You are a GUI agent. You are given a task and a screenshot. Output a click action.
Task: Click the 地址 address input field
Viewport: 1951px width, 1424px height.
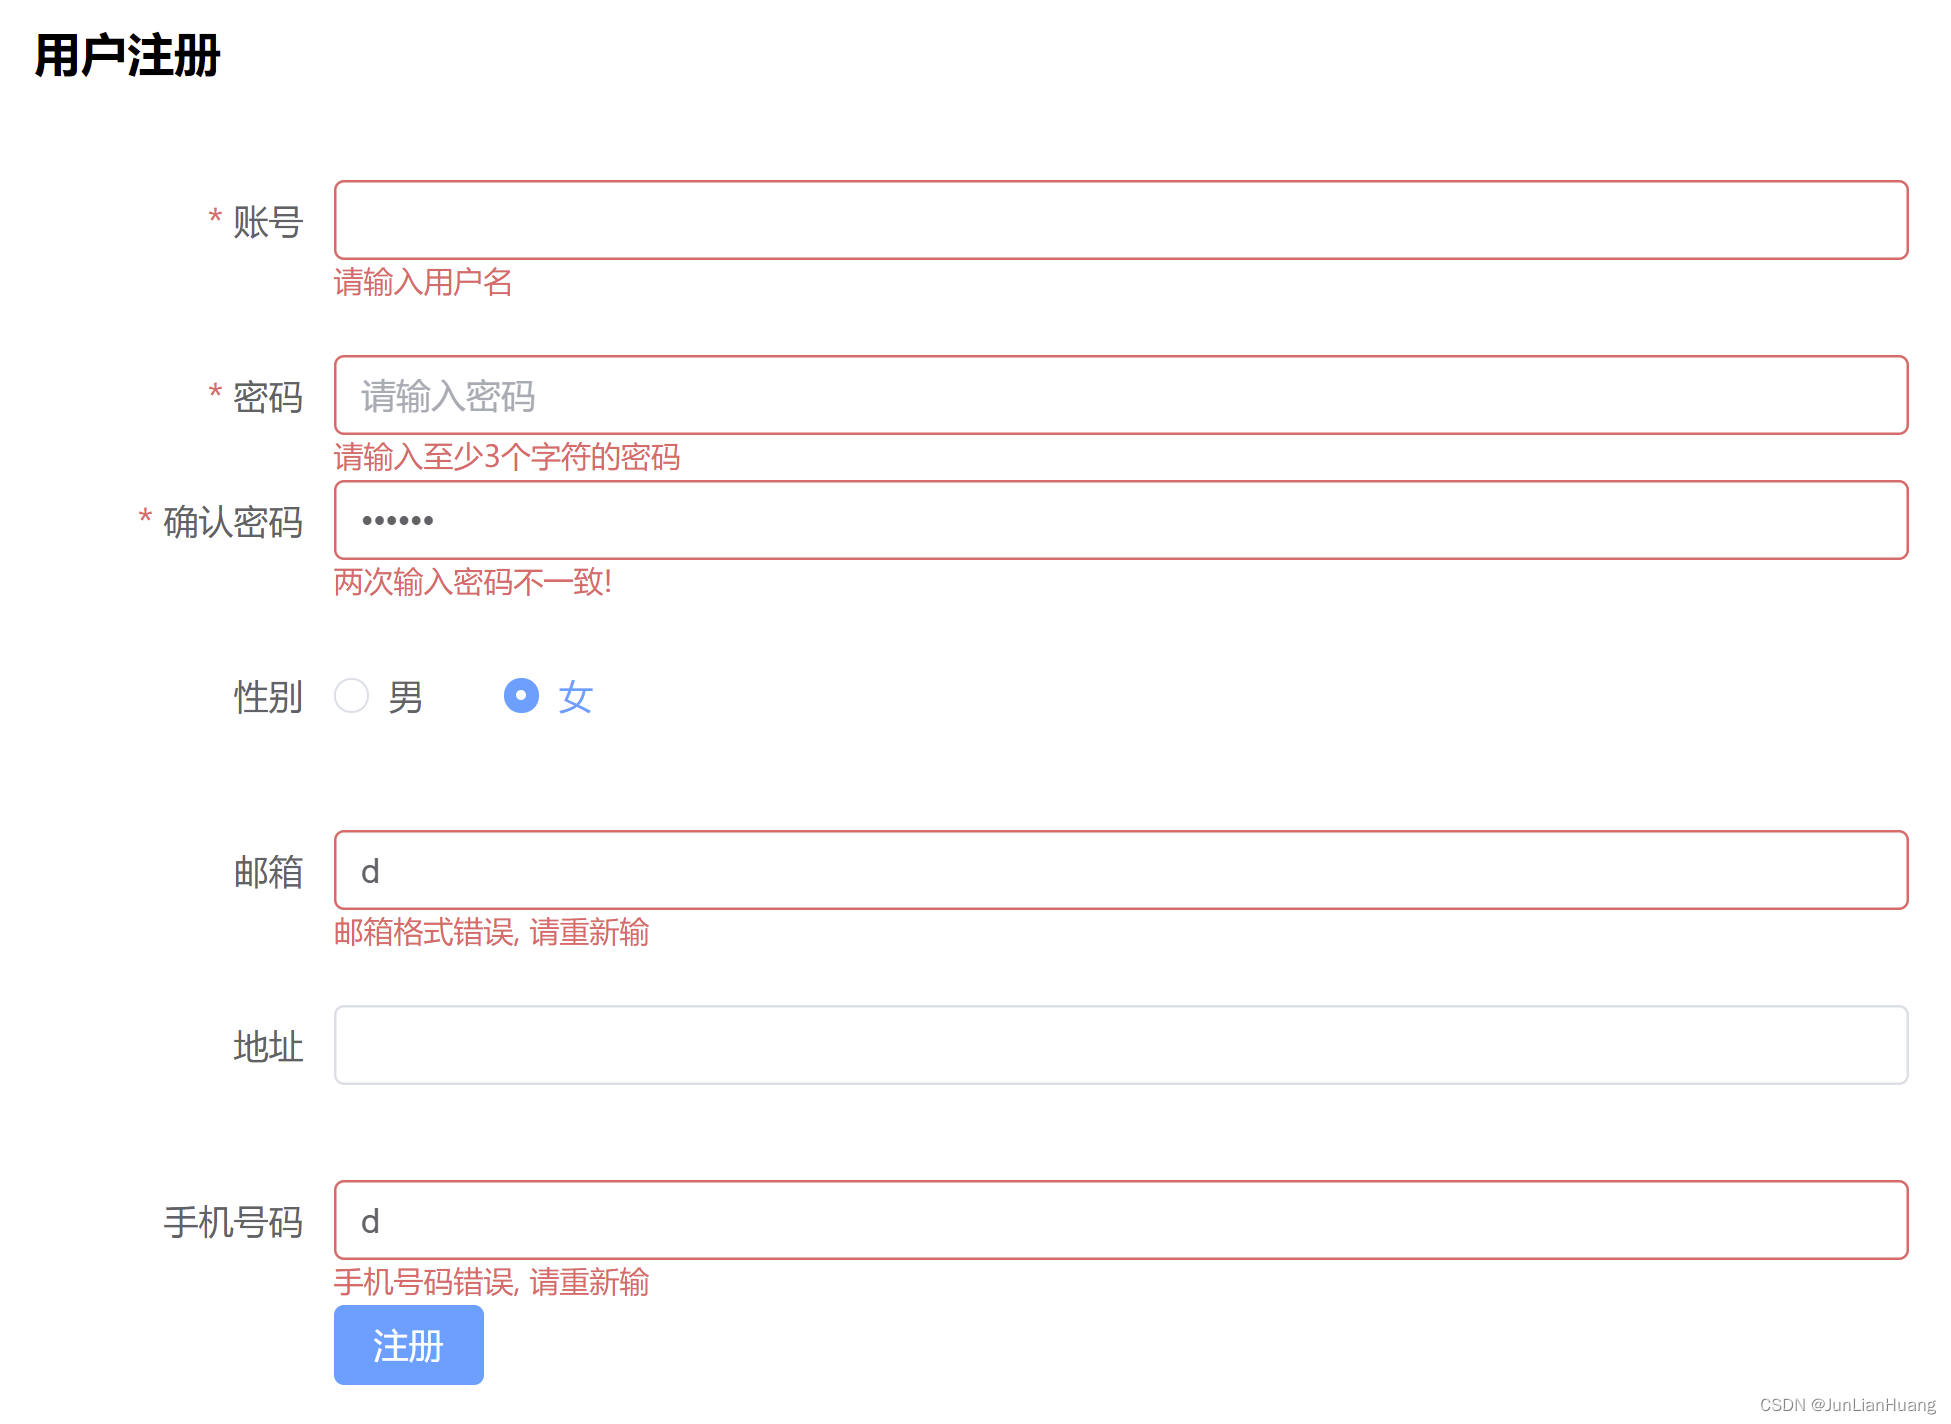point(1120,1044)
